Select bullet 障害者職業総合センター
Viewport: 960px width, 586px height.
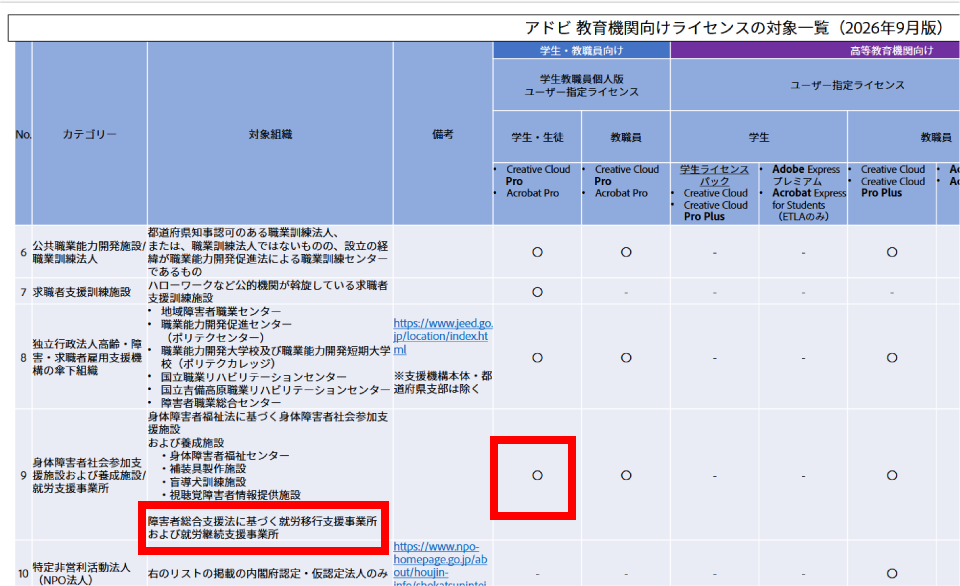tap(220, 403)
